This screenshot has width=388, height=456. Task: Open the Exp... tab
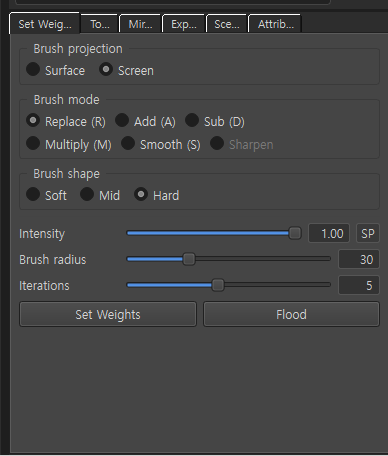(184, 24)
